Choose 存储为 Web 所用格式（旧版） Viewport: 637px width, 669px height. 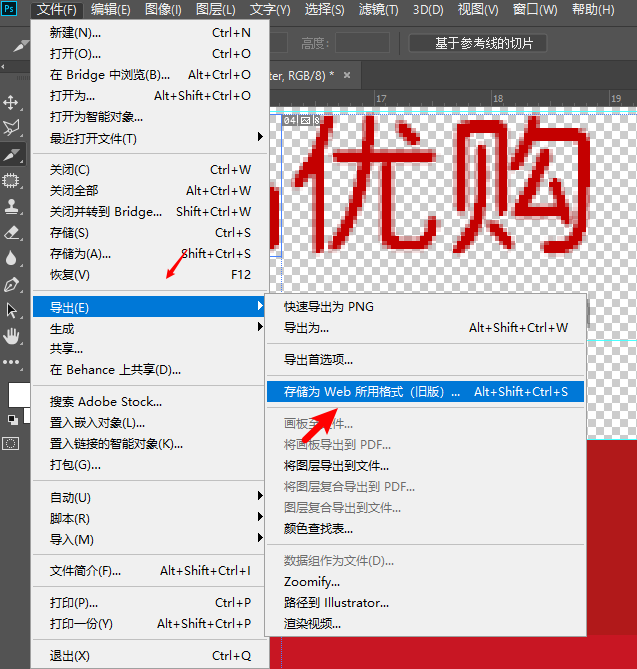coord(425,391)
